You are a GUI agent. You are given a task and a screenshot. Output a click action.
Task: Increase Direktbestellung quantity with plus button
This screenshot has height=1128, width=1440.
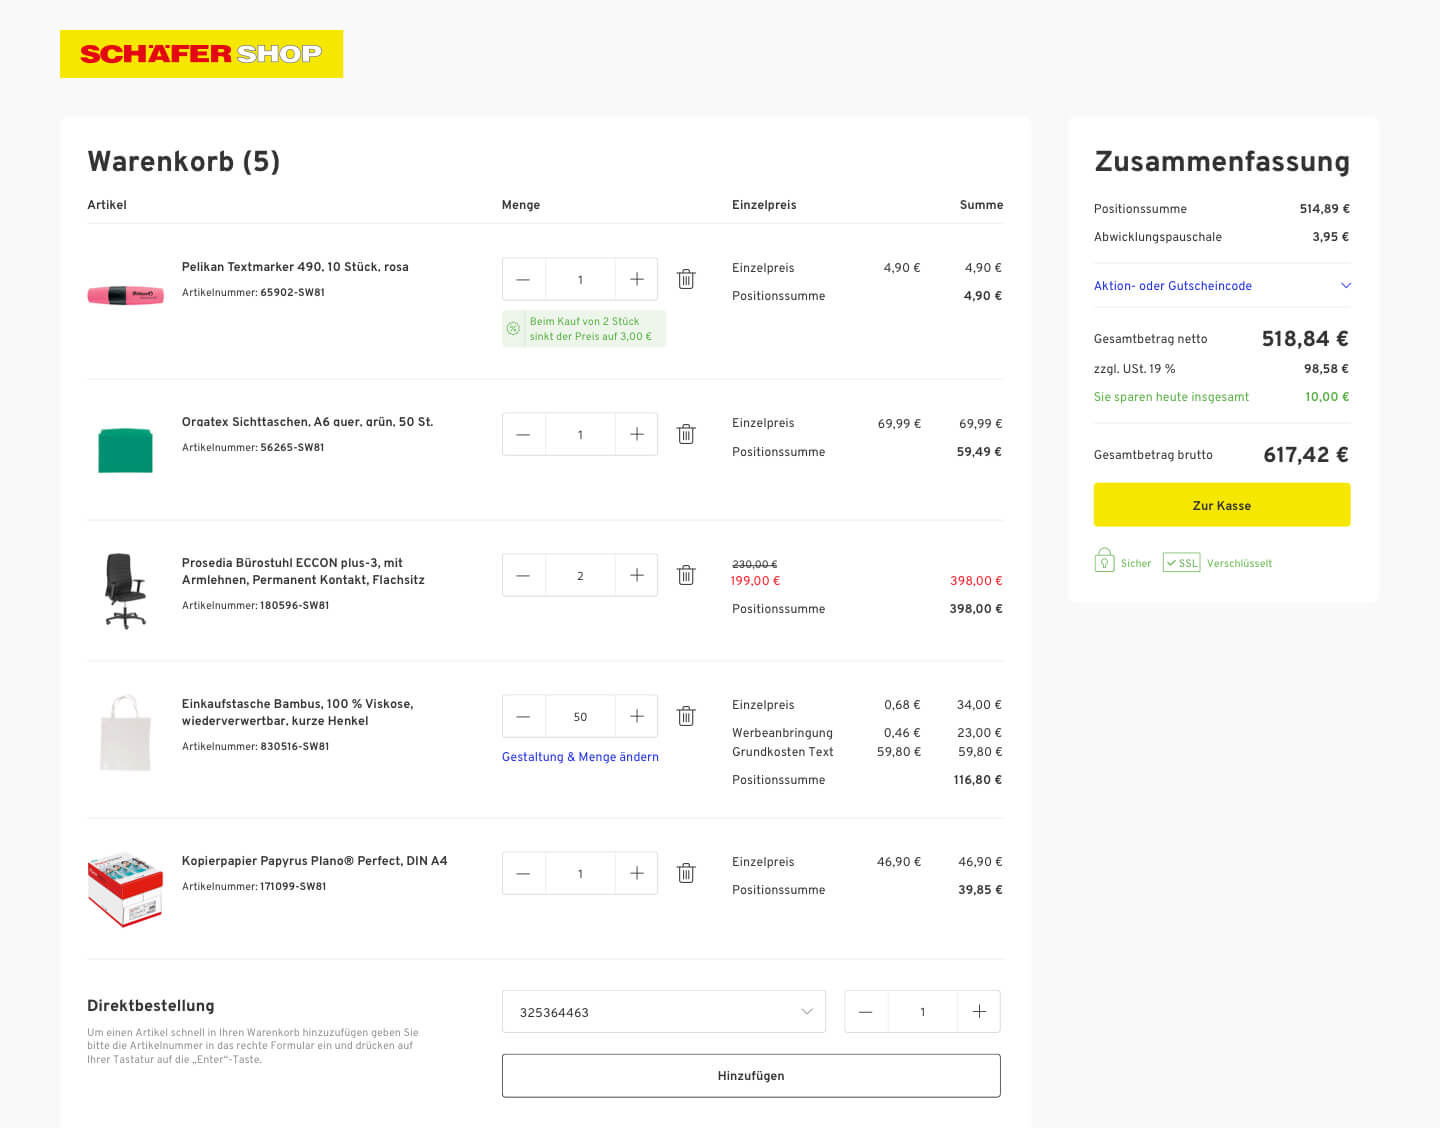click(978, 1012)
